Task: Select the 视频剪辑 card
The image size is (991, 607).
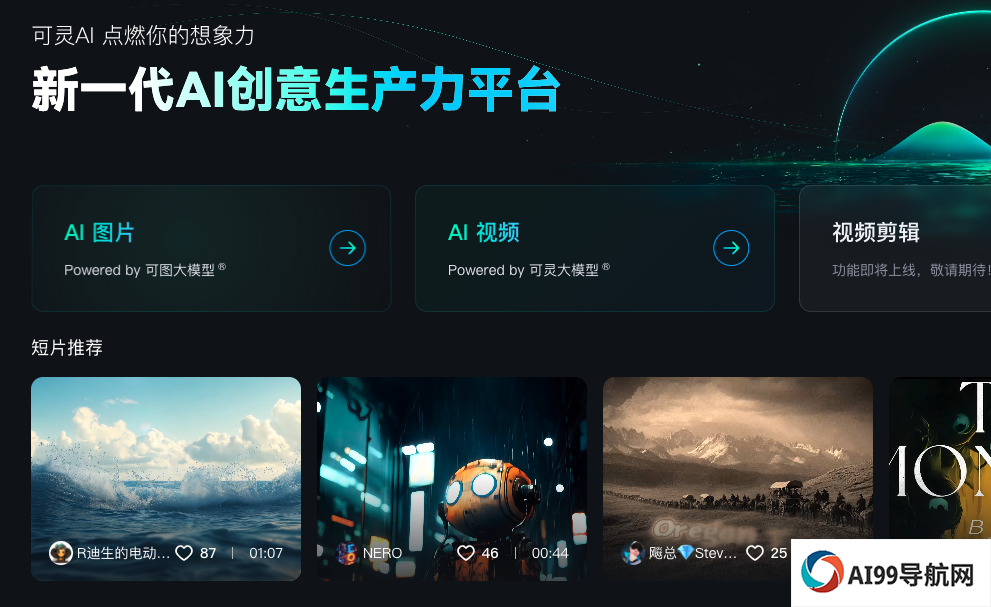Action: point(895,248)
